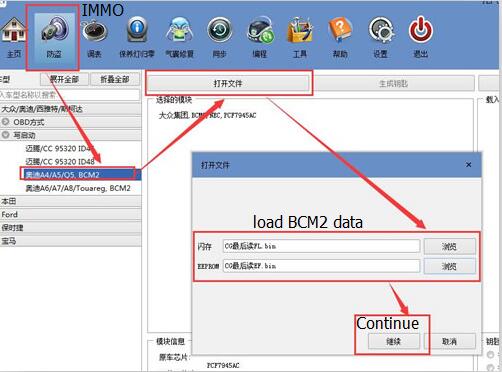The image size is (502, 372).
Task: Click the 继续 continue button
Action: pyautogui.click(x=393, y=341)
